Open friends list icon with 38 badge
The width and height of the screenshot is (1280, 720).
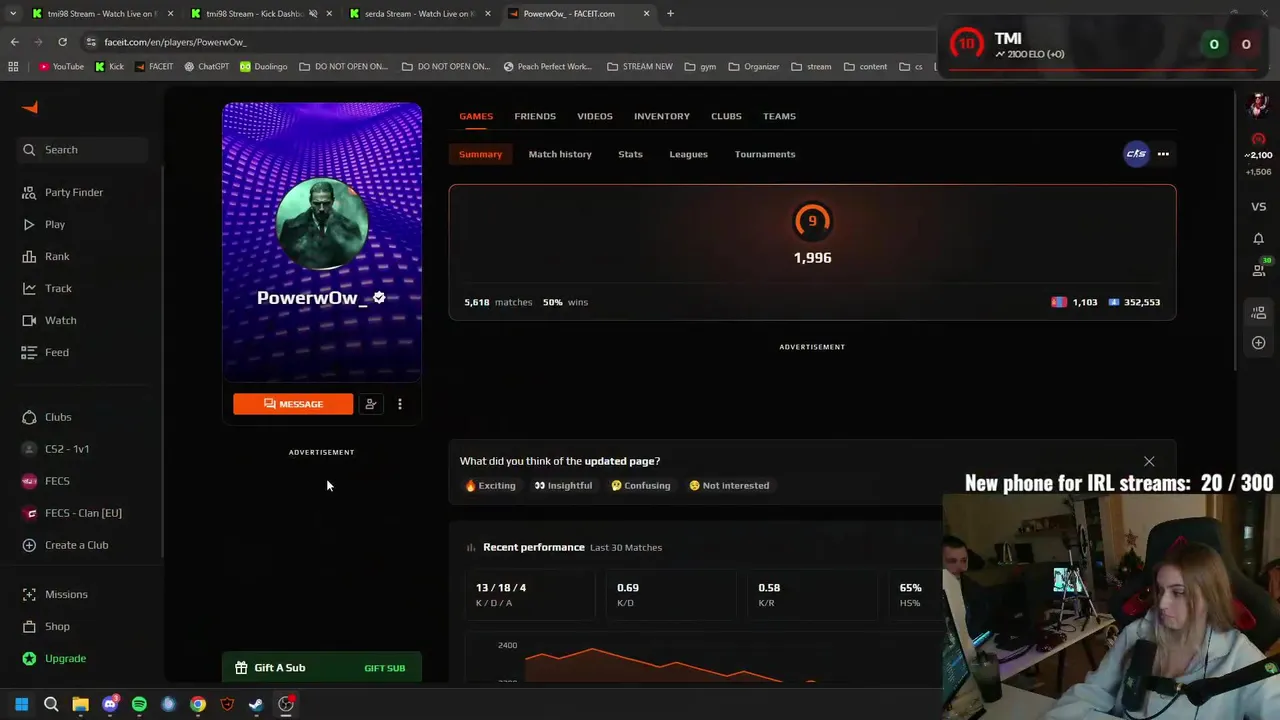click(x=1259, y=268)
